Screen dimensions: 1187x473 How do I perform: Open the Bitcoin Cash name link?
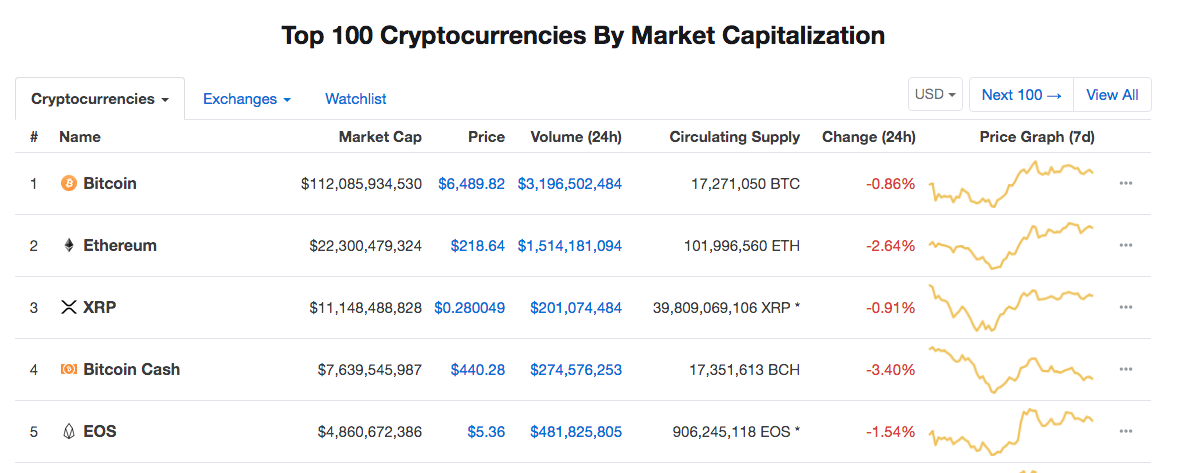[132, 369]
